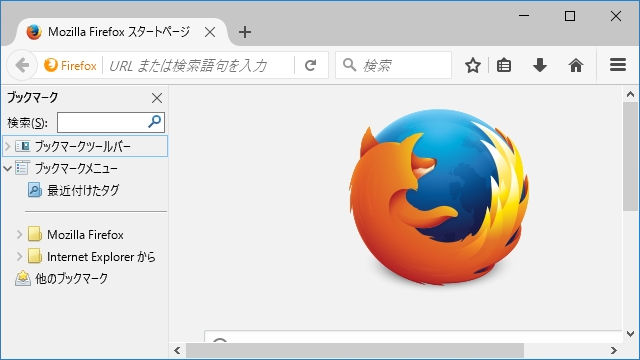Minimize the Firefox window
This screenshot has width=640, height=360.
pos(524,16)
